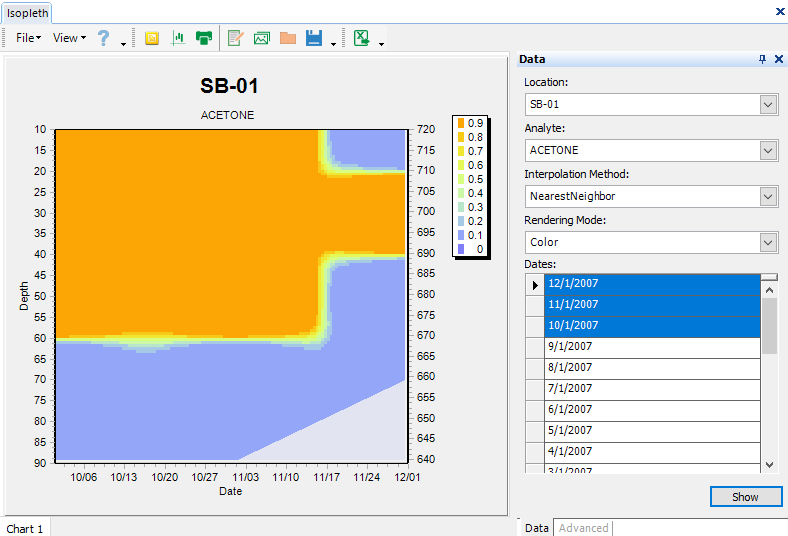Click the picture image export icon
The width and height of the screenshot is (788, 536).
(x=262, y=38)
